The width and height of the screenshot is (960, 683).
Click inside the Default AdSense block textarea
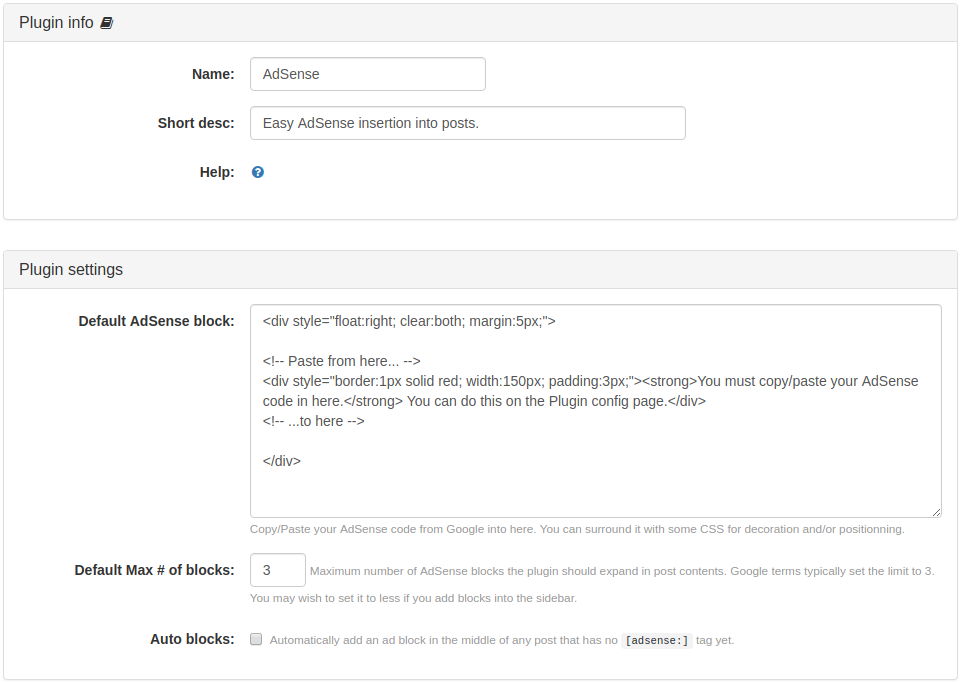click(596, 411)
